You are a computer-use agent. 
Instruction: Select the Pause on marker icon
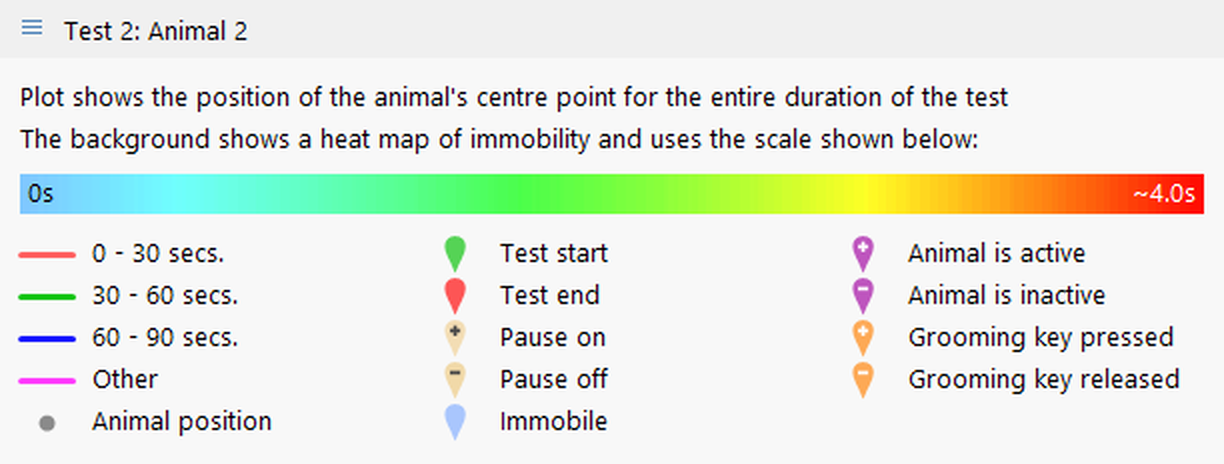(x=455, y=338)
